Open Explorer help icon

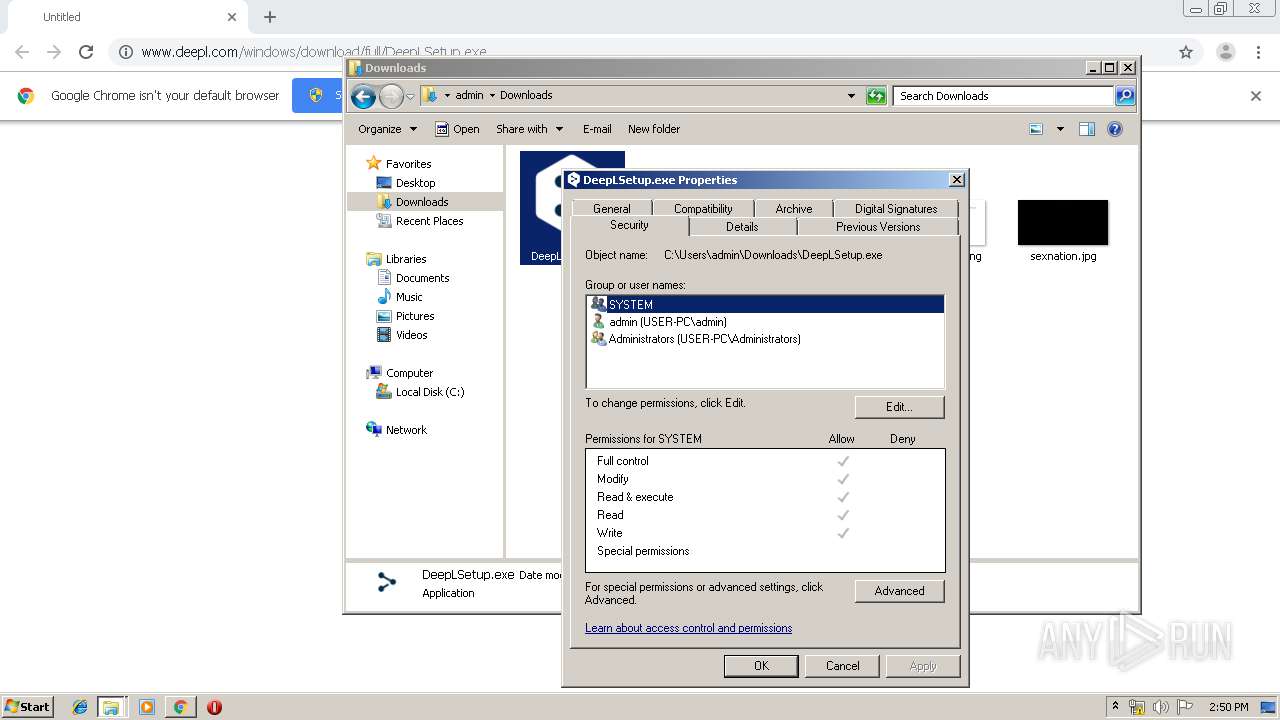tap(1115, 129)
